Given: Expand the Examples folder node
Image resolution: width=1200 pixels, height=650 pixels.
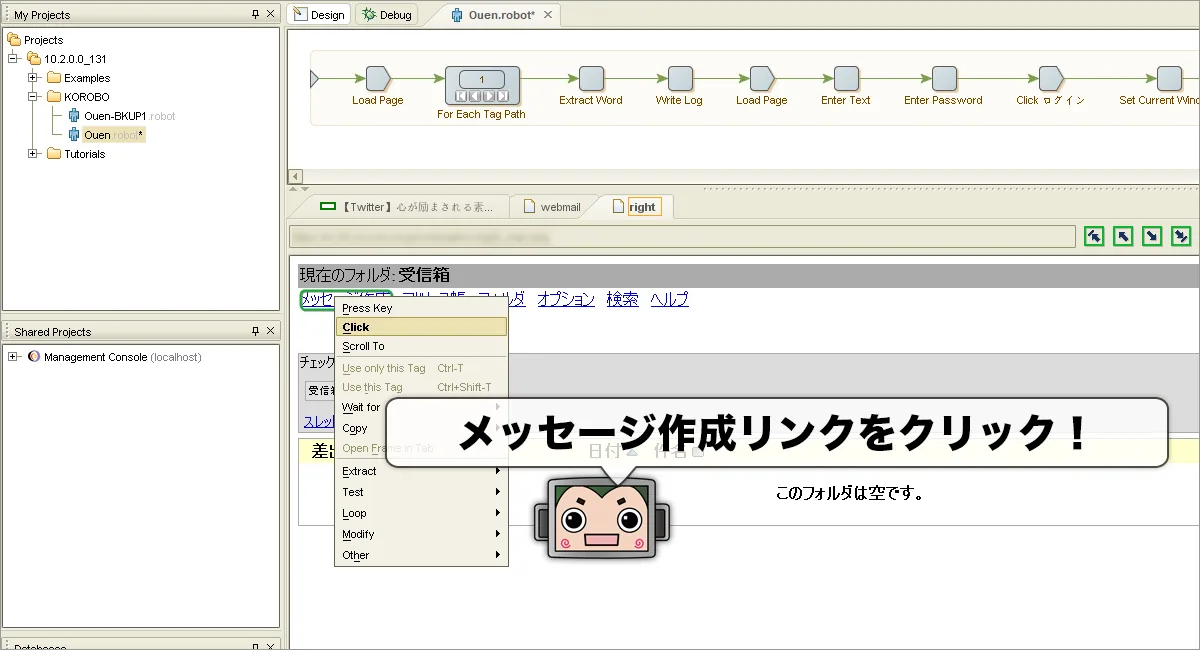Looking at the screenshot, I should [x=33, y=78].
